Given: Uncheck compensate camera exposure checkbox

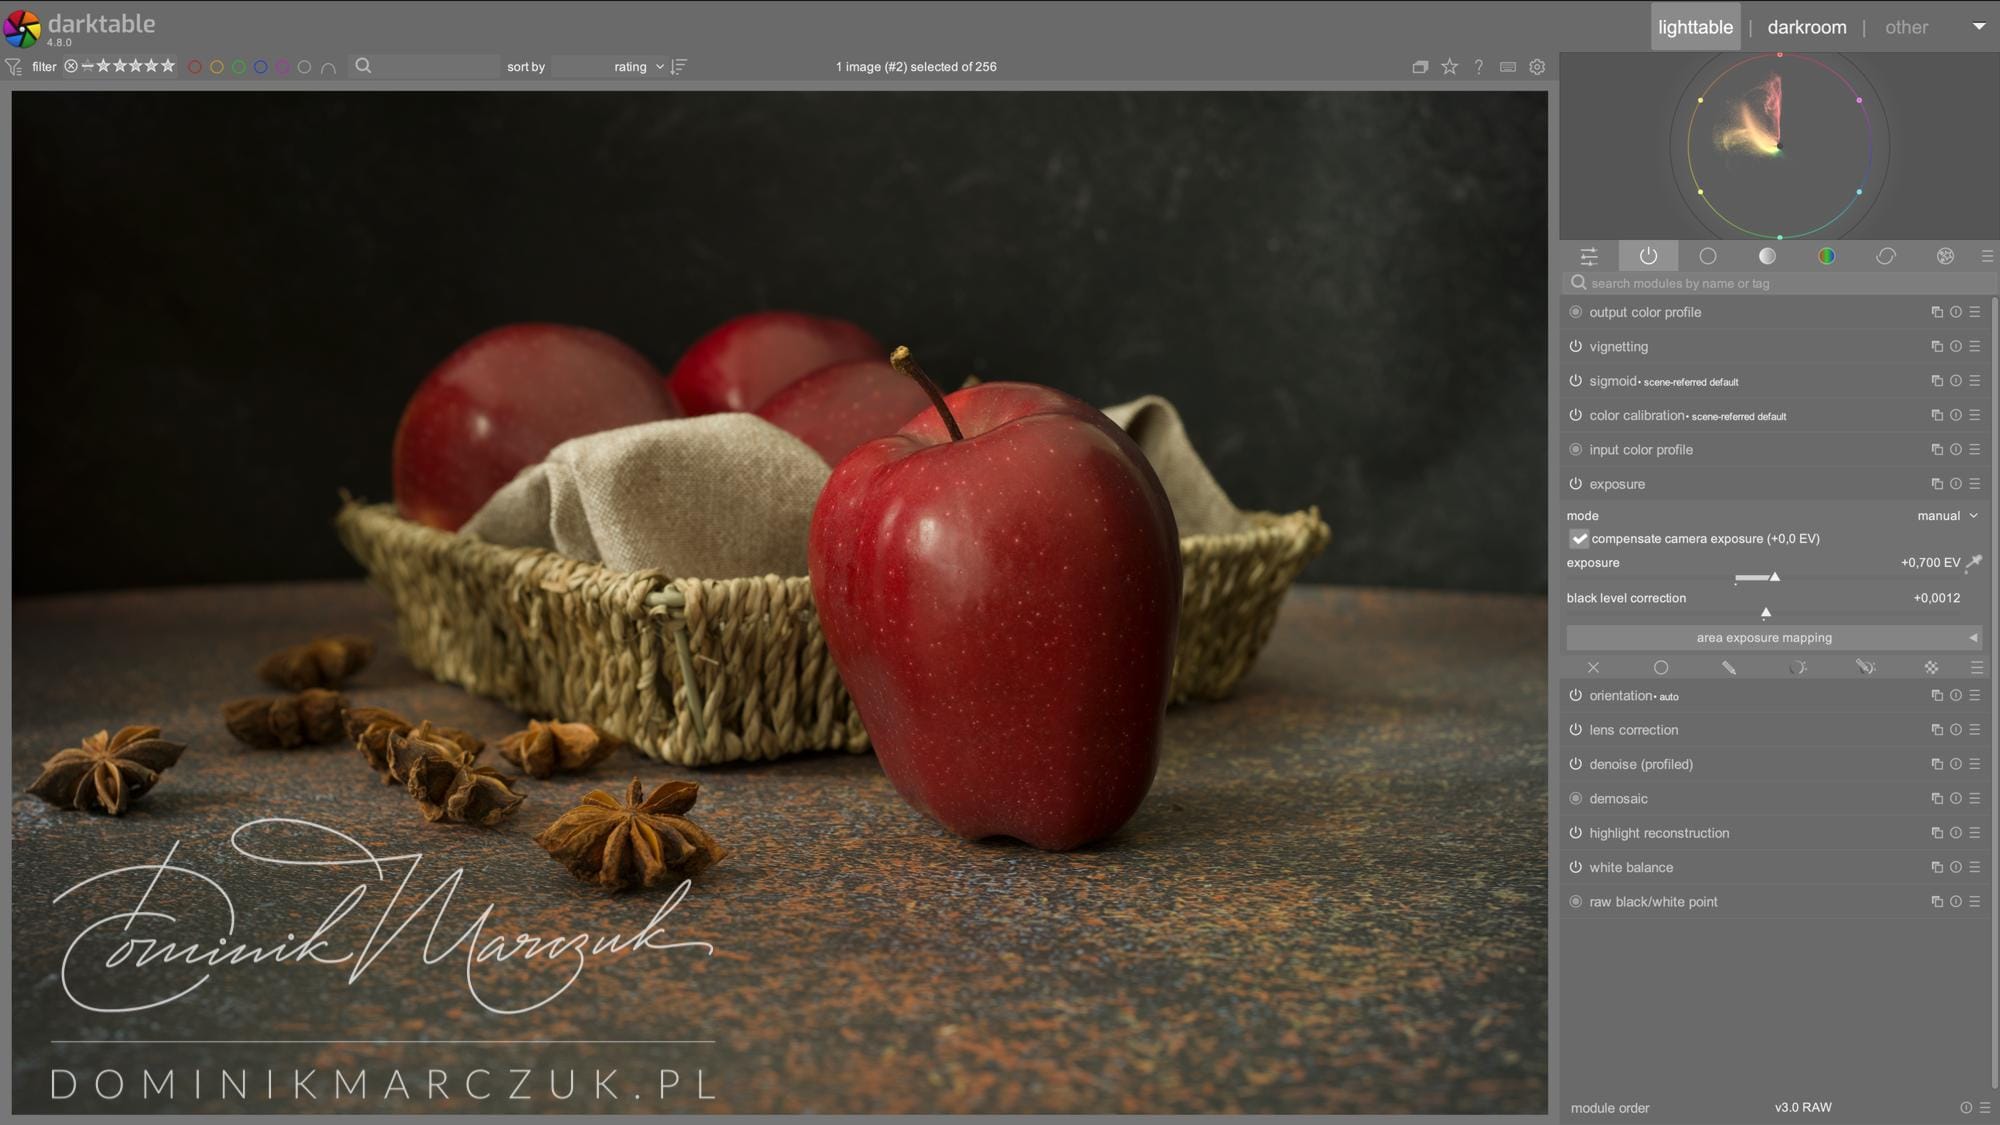Looking at the screenshot, I should click(x=1579, y=539).
